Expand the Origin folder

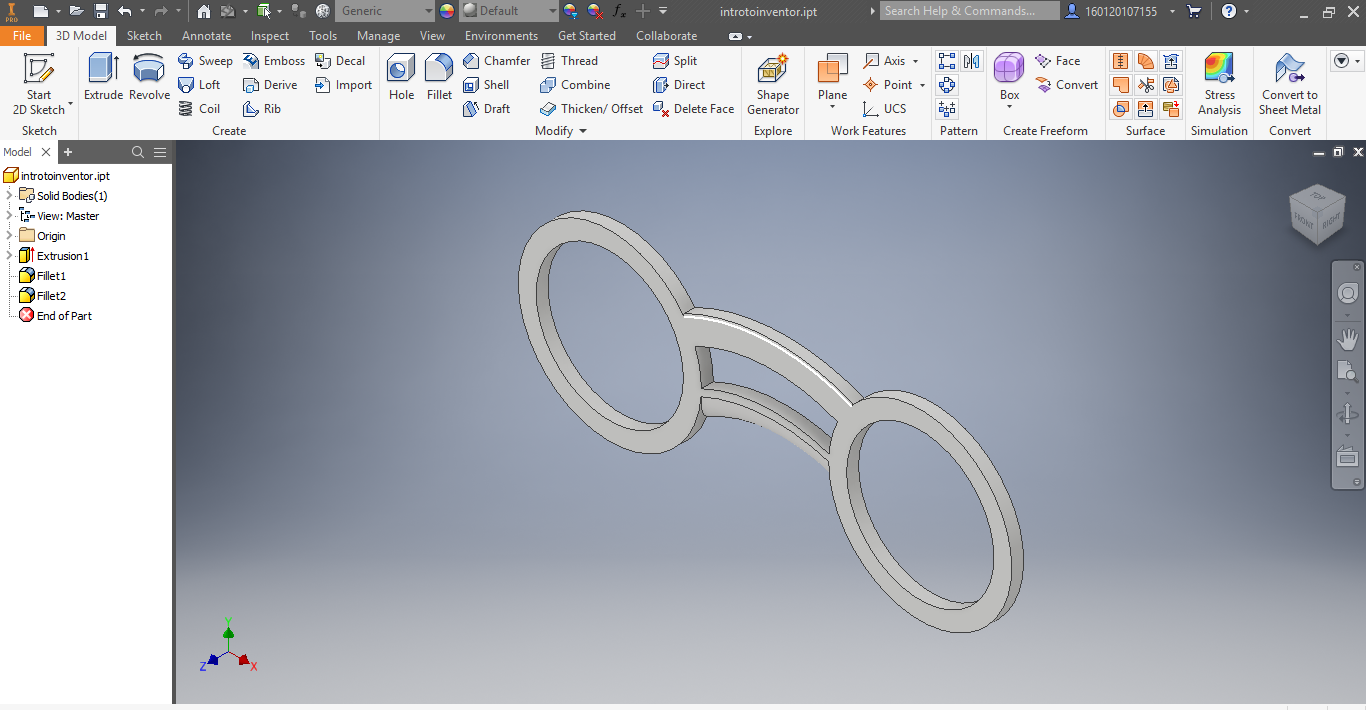tap(9, 236)
